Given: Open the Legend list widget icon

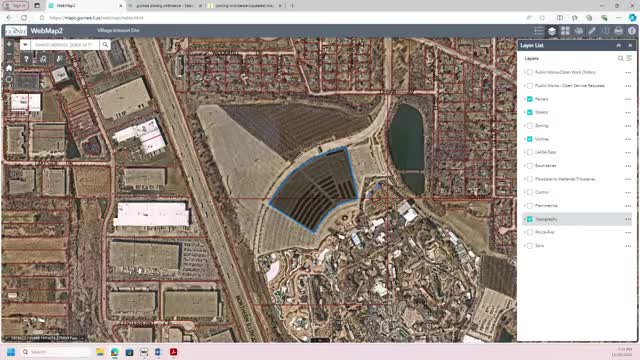Looking at the screenshot, I should click(x=538, y=31).
